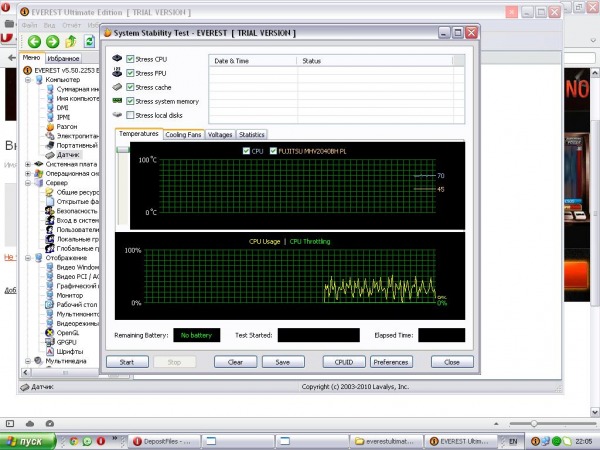The image size is (600, 450).
Task: Uncheck the Stress FPU checkbox
Action: [130, 73]
